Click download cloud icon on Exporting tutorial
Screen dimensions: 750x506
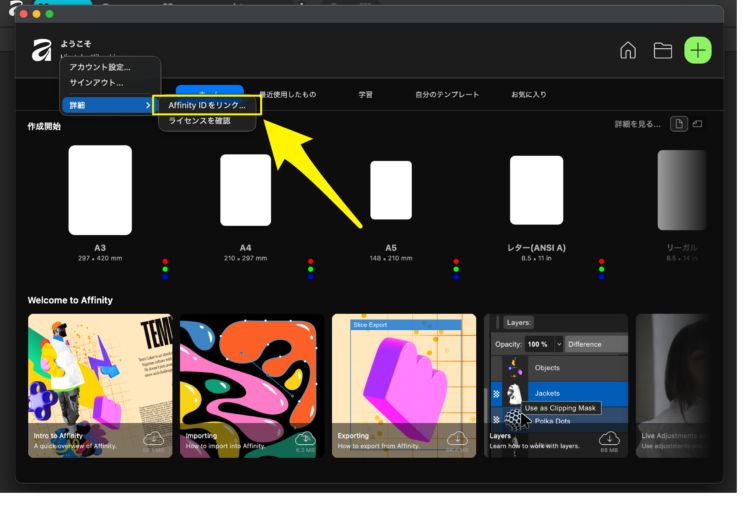(x=457, y=439)
